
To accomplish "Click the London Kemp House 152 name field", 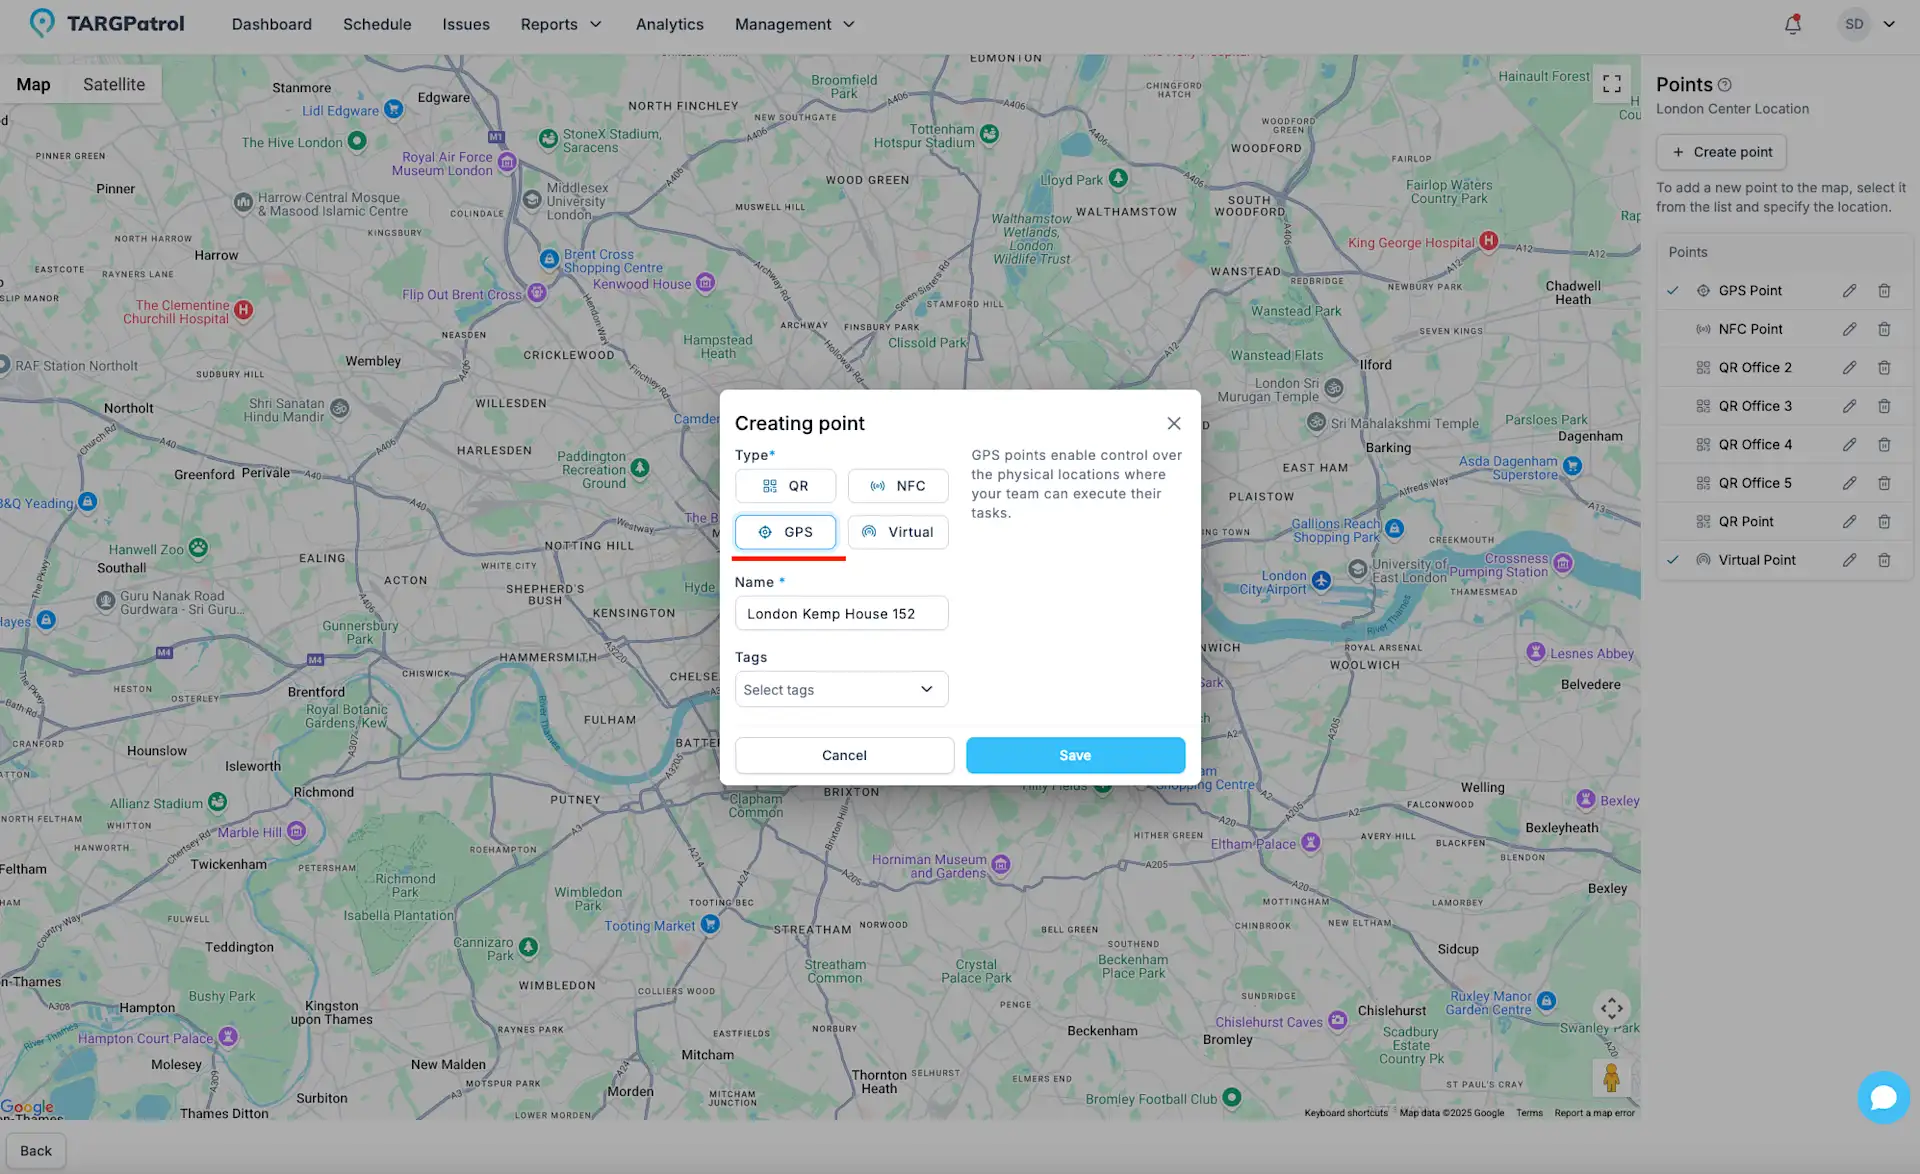I will click(x=841, y=613).
